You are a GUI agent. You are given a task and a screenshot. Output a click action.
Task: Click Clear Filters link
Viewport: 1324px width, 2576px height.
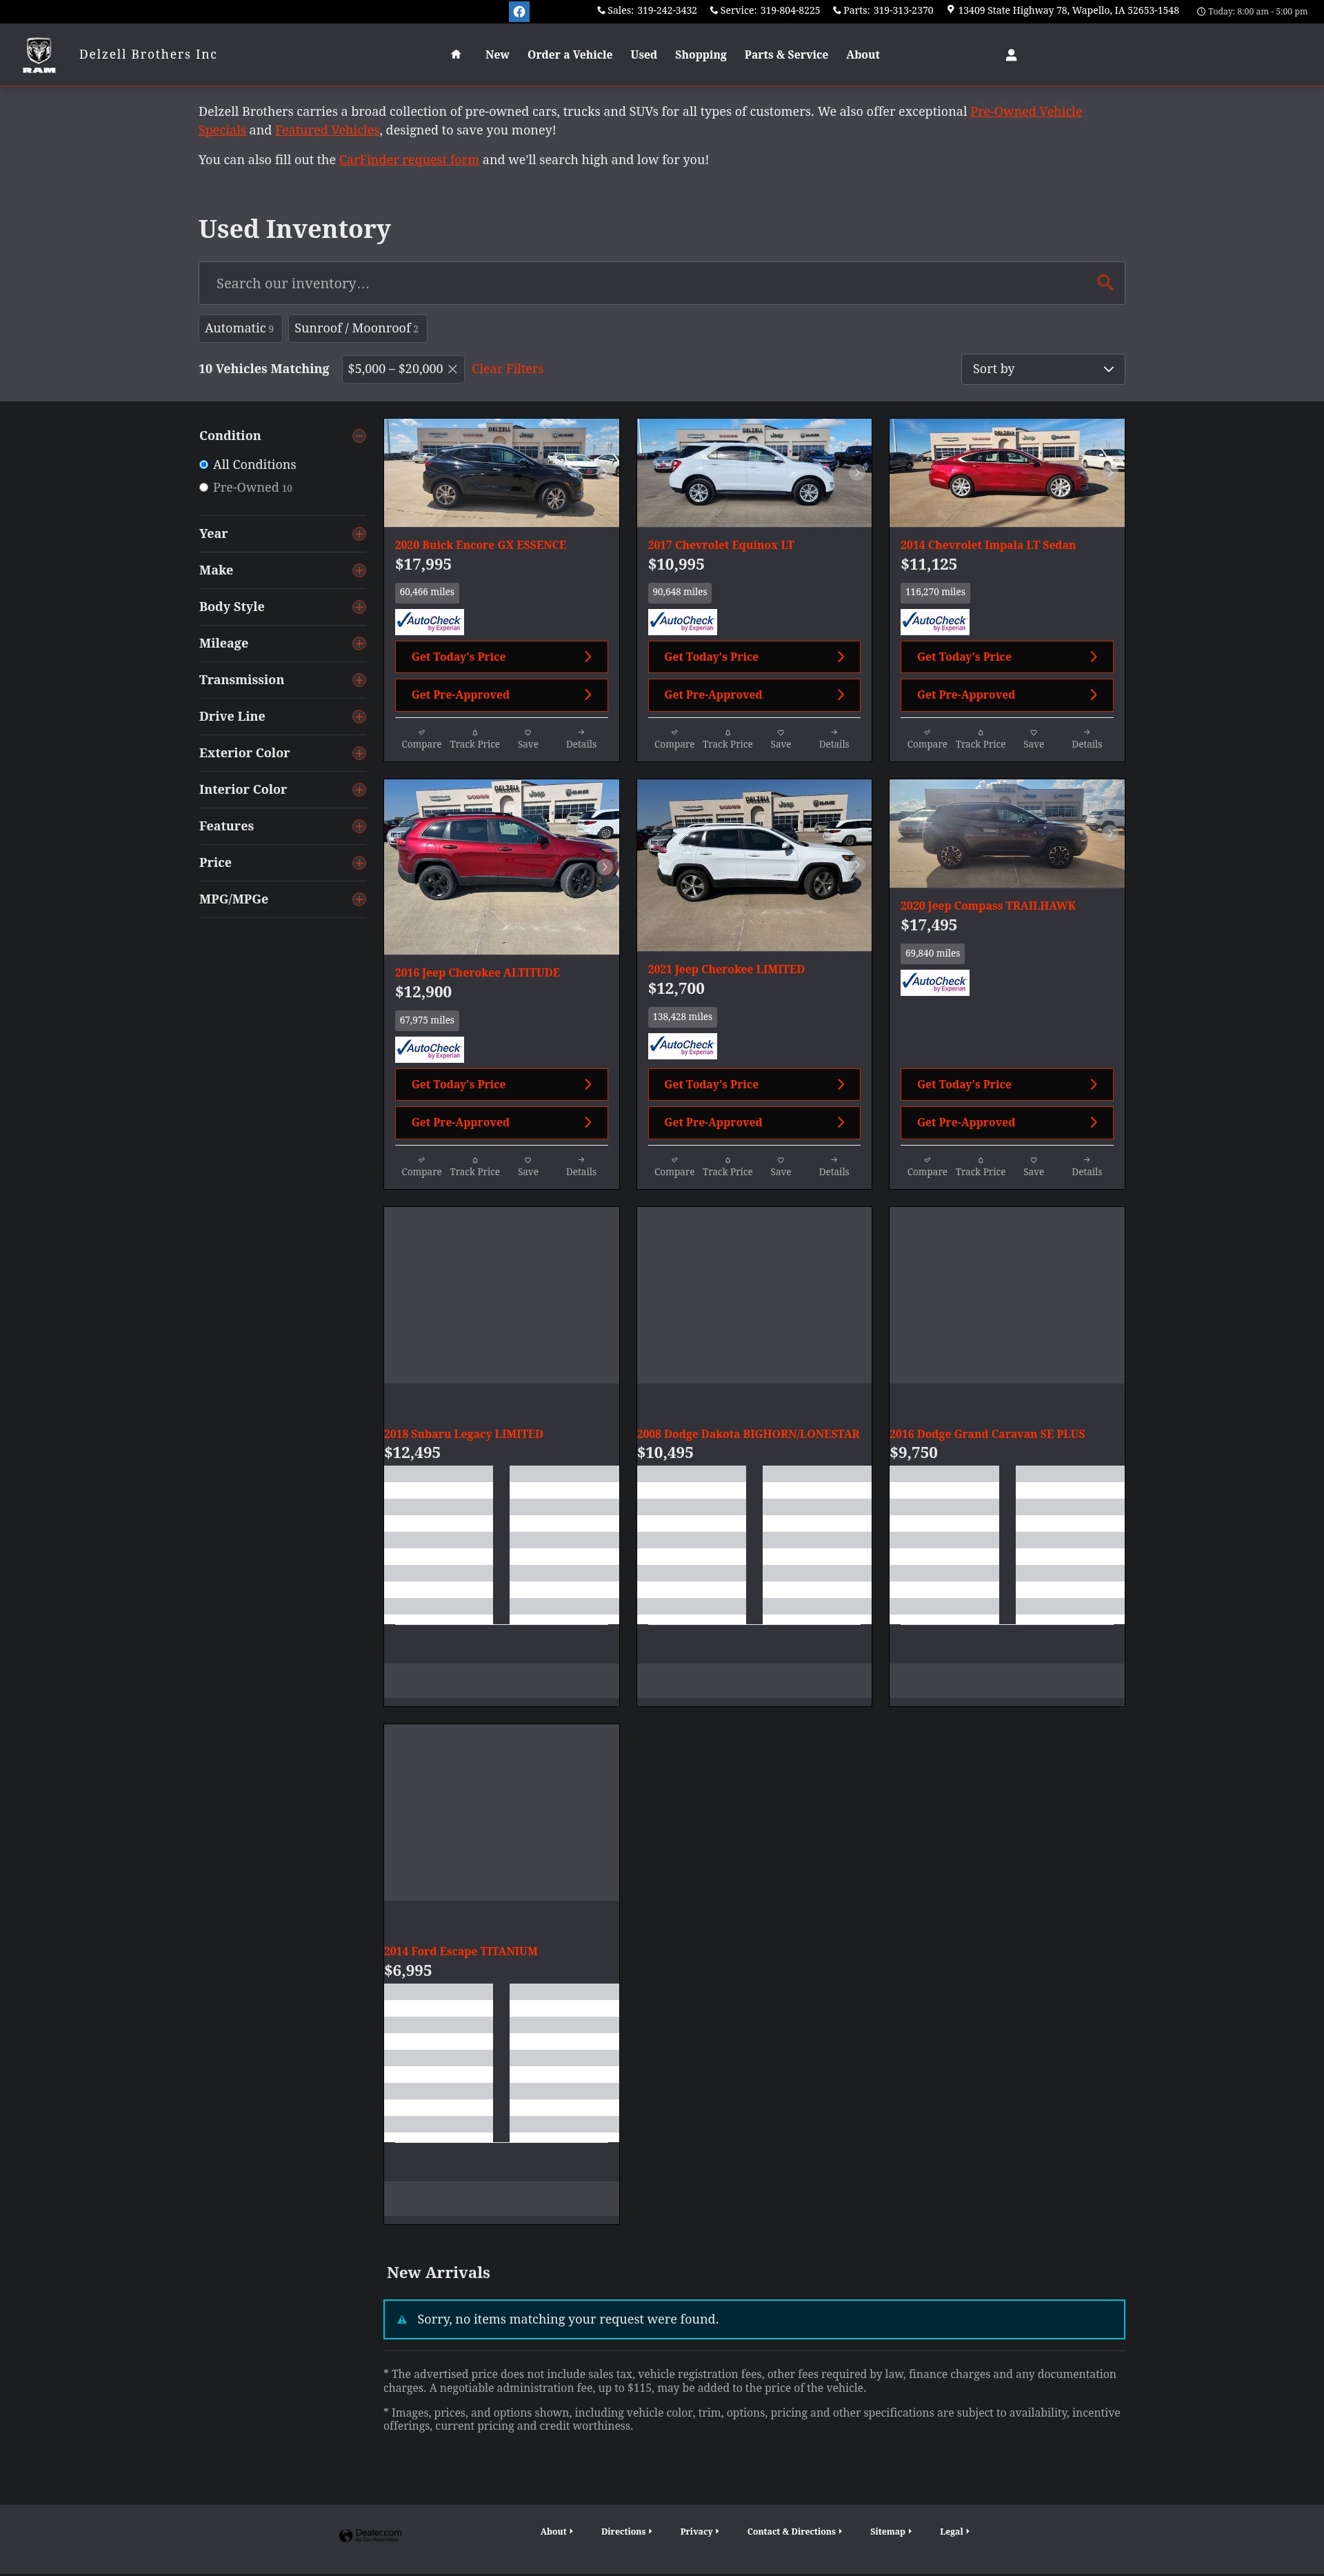(x=508, y=369)
